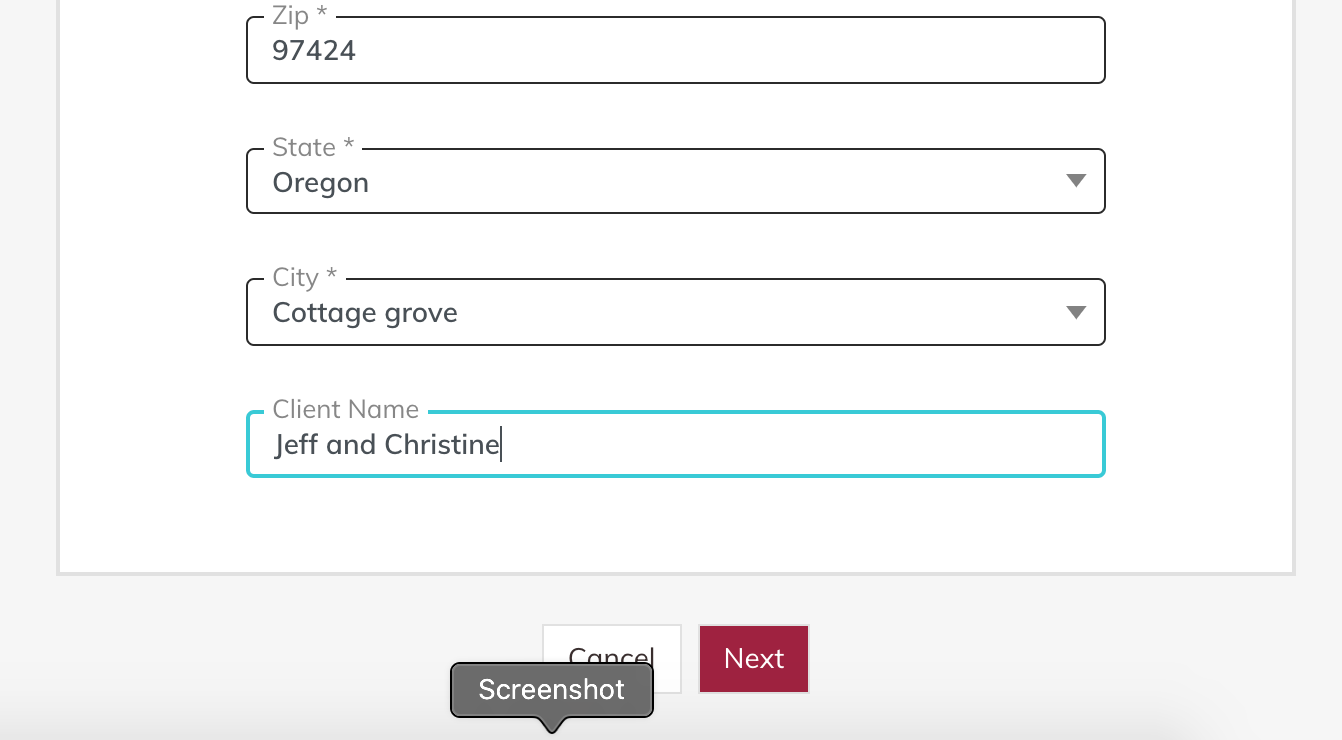Open the State dropdown arrow
The width and height of the screenshot is (1342, 740).
pyautogui.click(x=1076, y=181)
